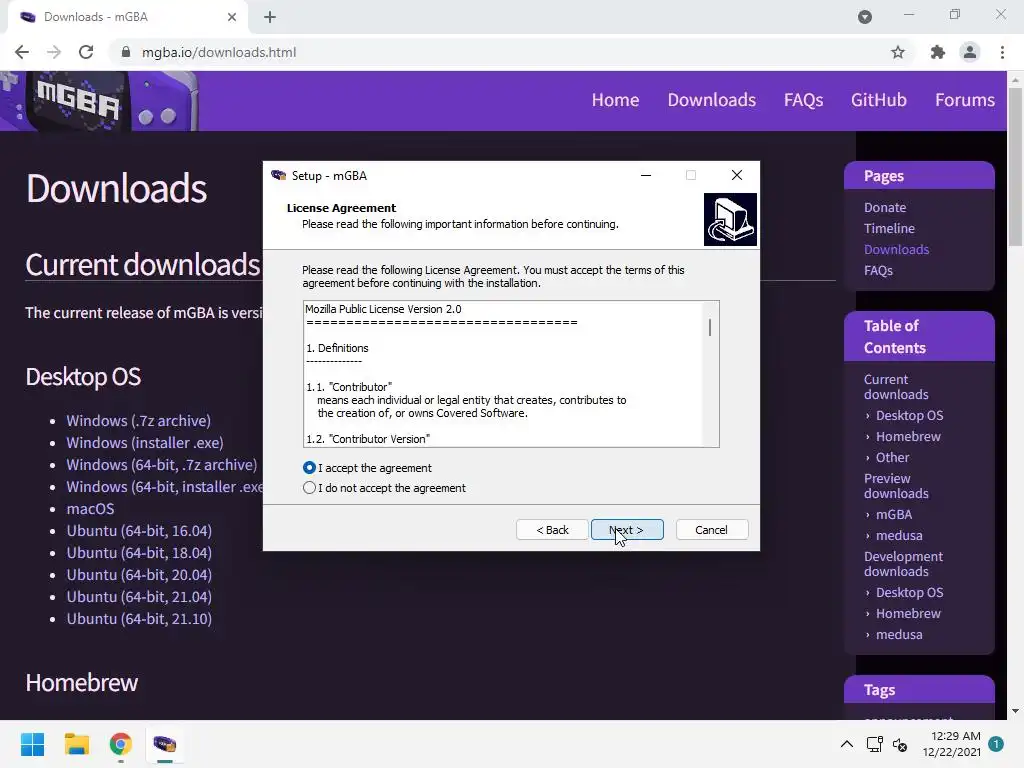Image resolution: width=1024 pixels, height=768 pixels.
Task: Open the Home page in site navigation
Action: click(615, 100)
